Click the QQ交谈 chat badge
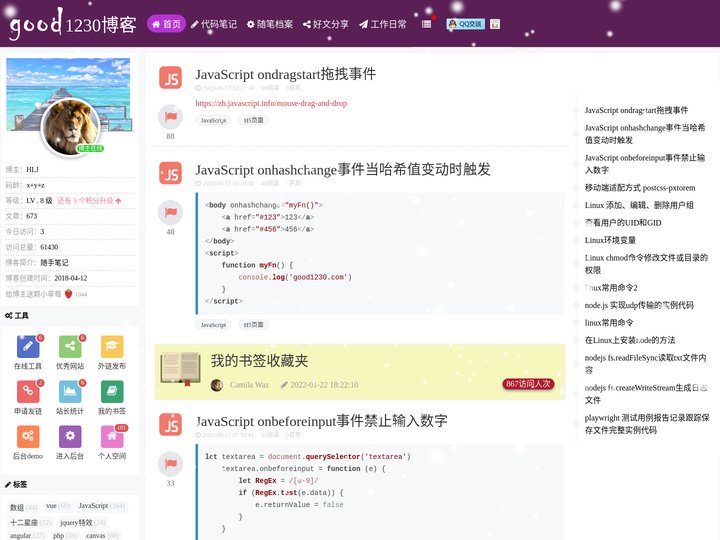Viewport: 720px width, 540px height. [465, 24]
